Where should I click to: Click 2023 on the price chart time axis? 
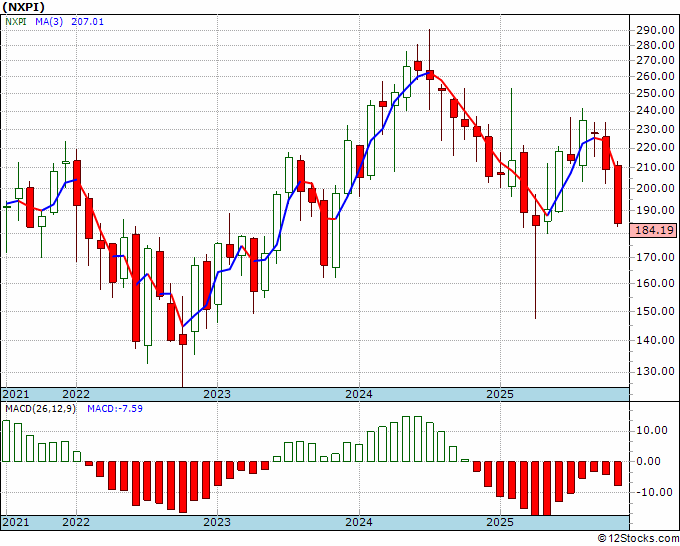coord(217,394)
